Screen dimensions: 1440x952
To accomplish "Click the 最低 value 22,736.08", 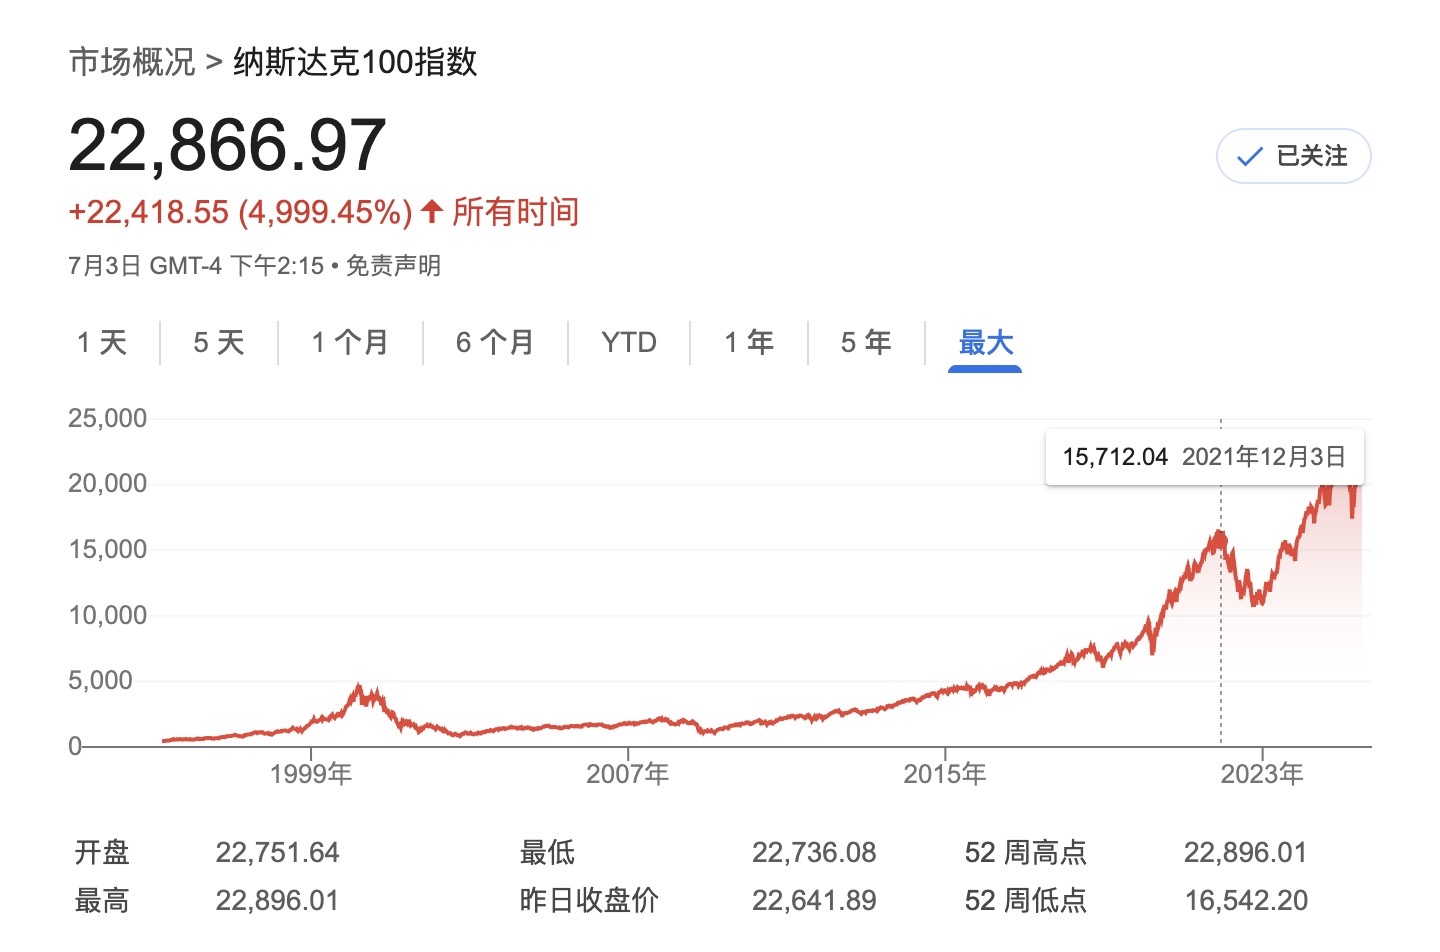I will coord(814,853).
